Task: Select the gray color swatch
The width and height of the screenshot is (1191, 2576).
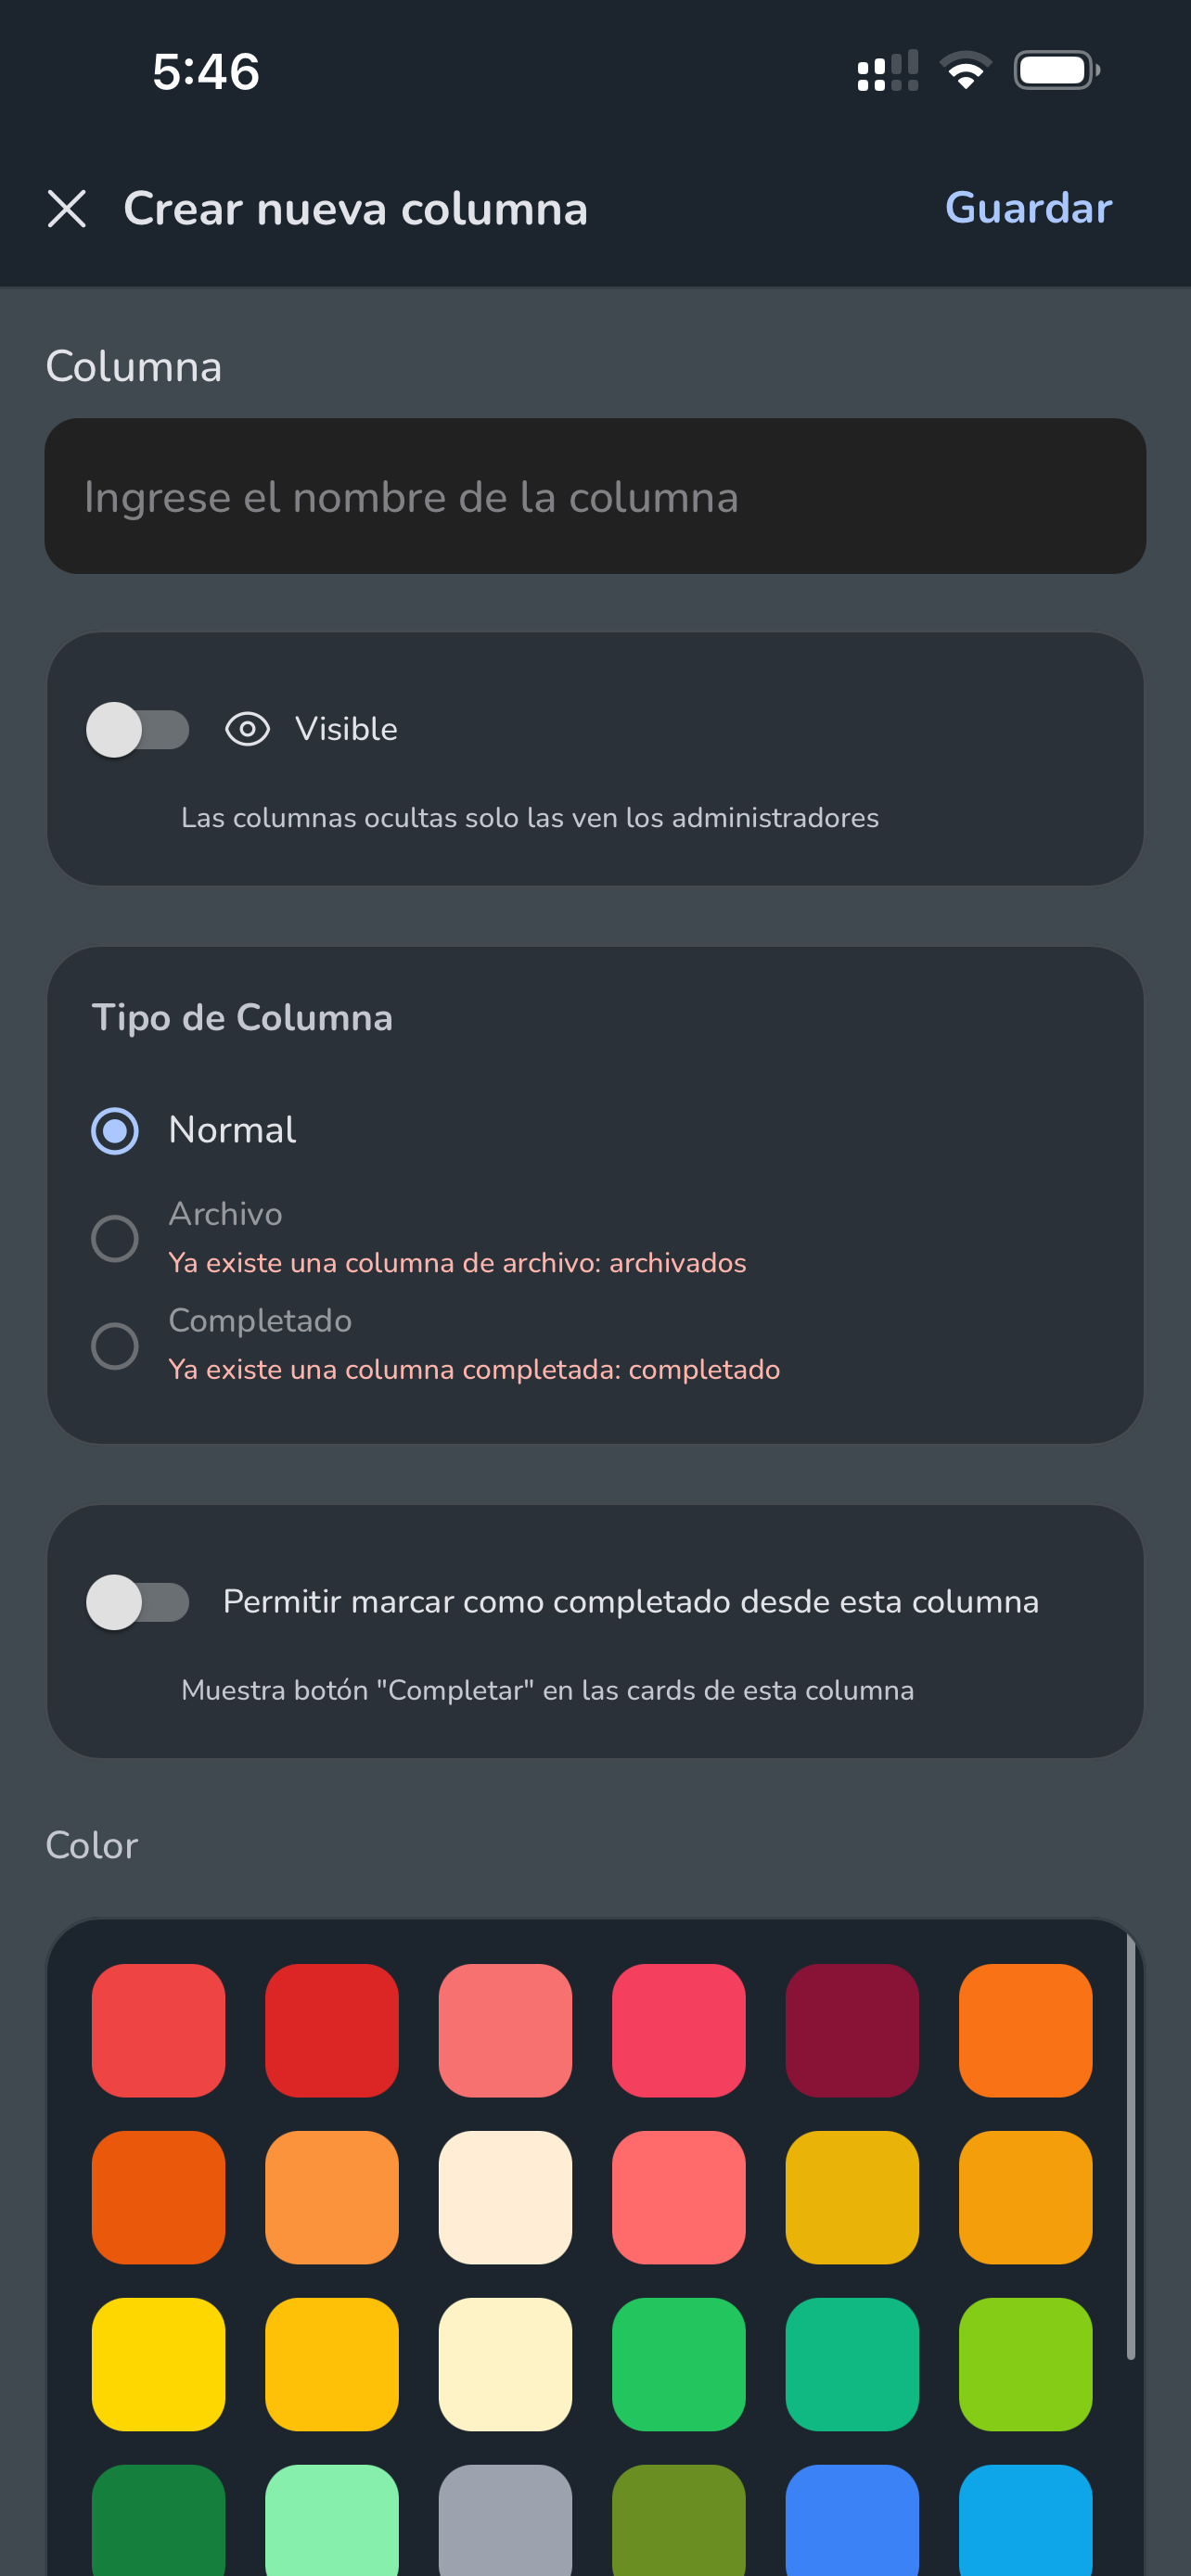Action: [x=505, y=2520]
